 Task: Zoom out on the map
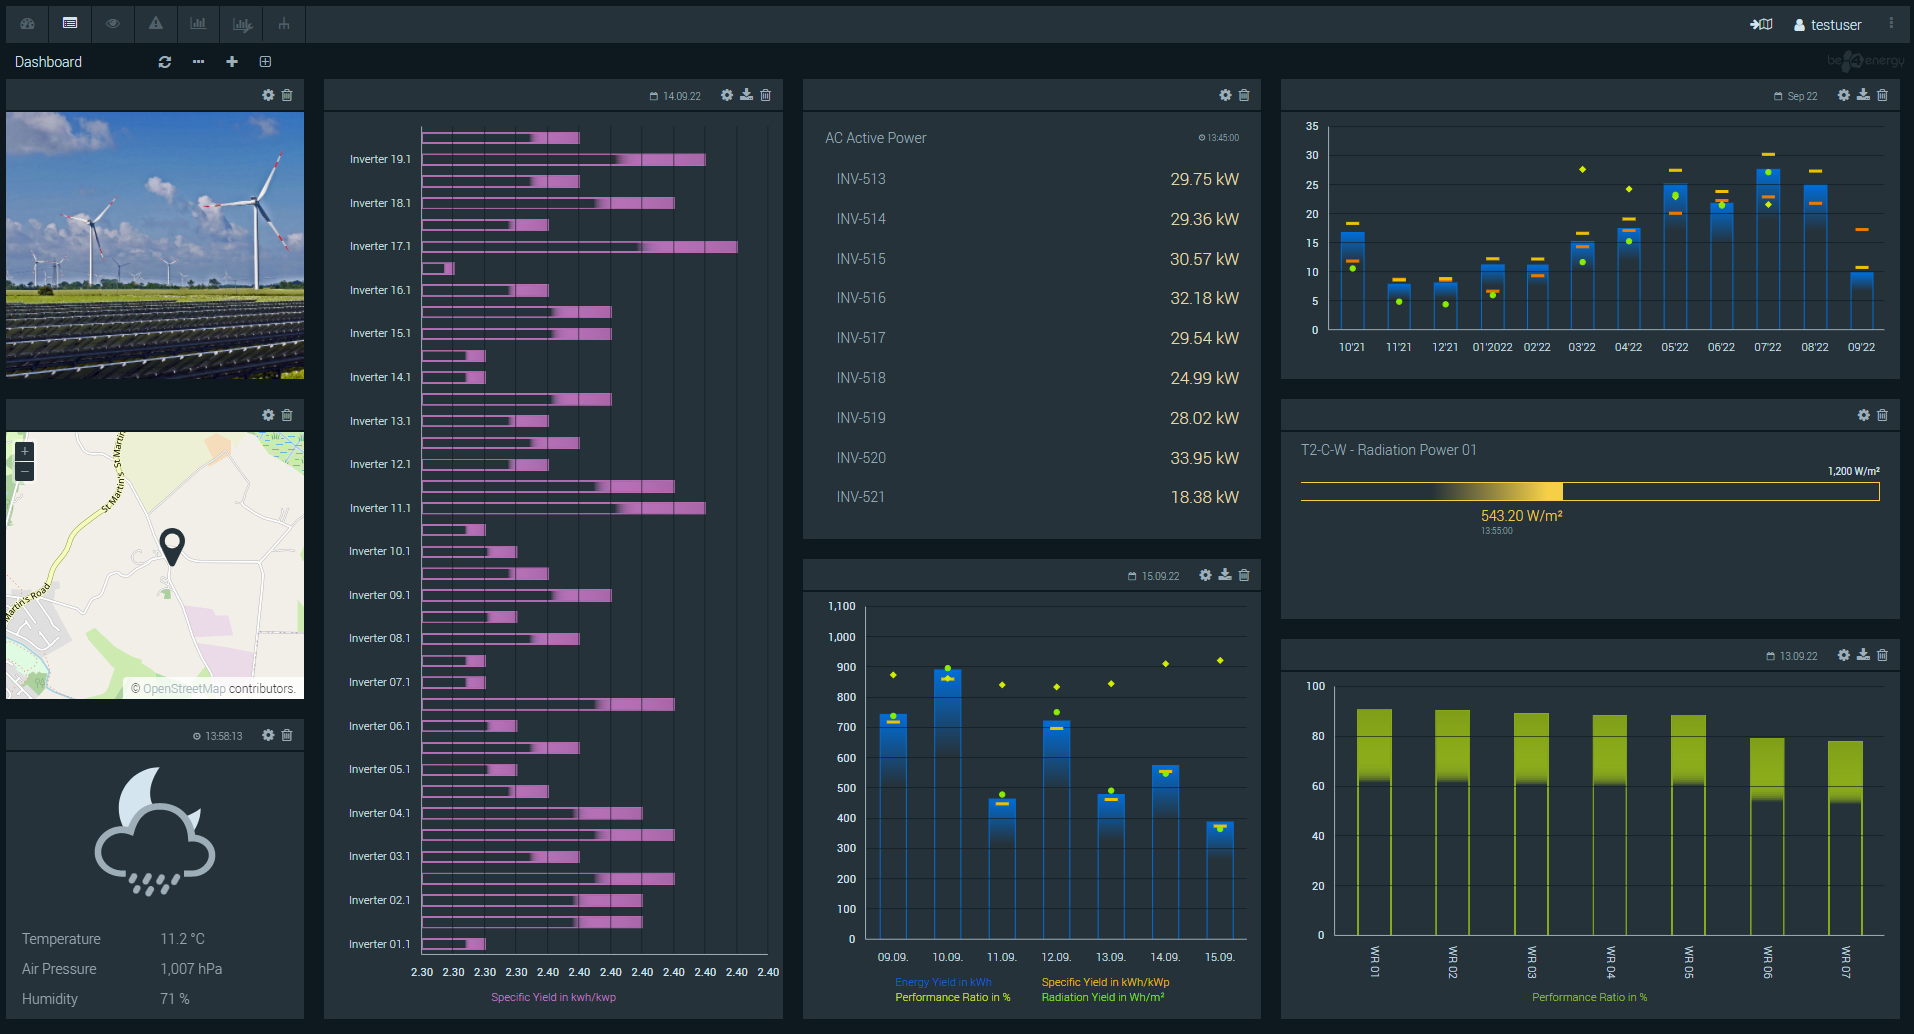coord(25,471)
